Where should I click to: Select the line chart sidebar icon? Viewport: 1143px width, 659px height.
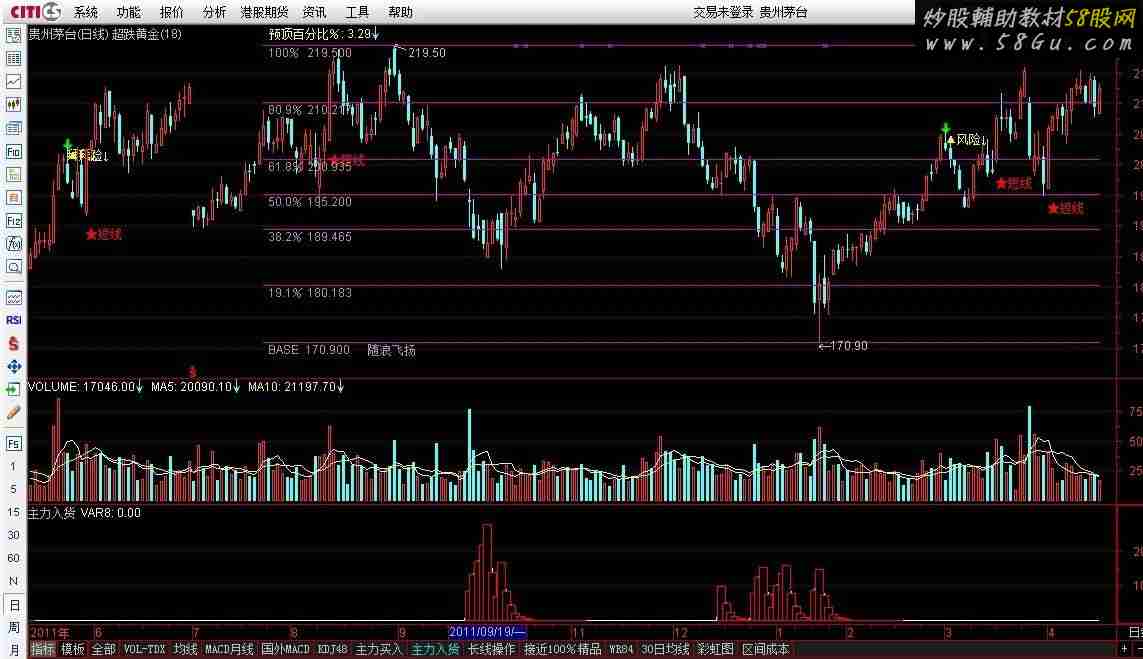14,82
